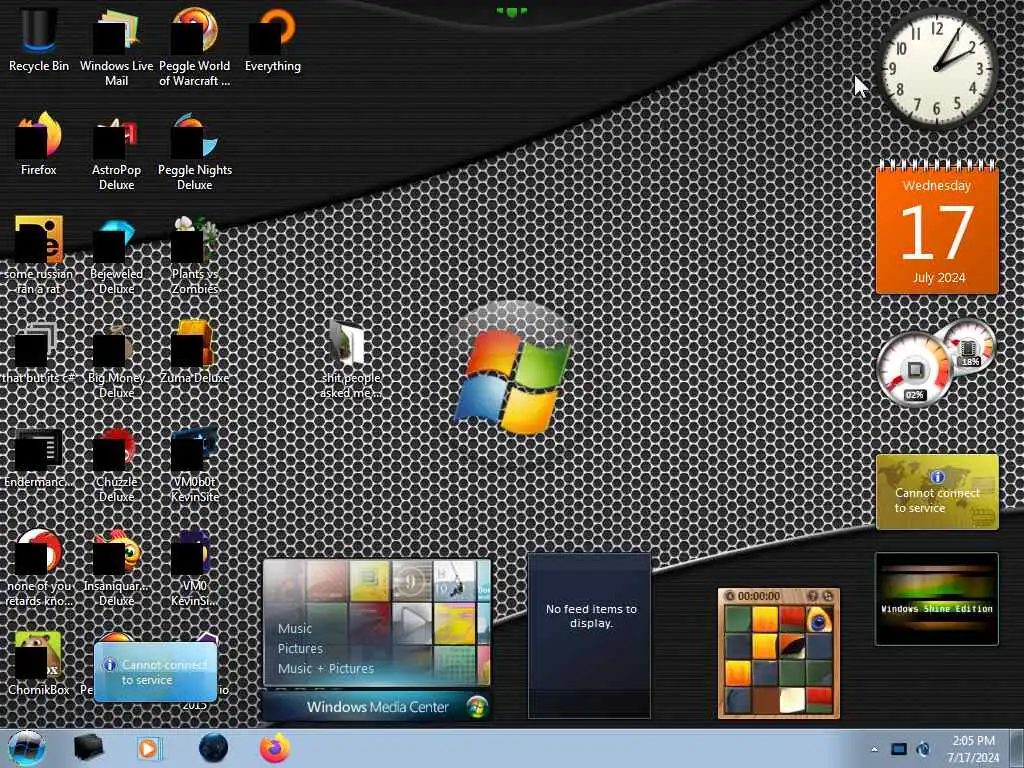Select Music in Media Center gadget
Screen dimensions: 1024x768
[x=295, y=628]
